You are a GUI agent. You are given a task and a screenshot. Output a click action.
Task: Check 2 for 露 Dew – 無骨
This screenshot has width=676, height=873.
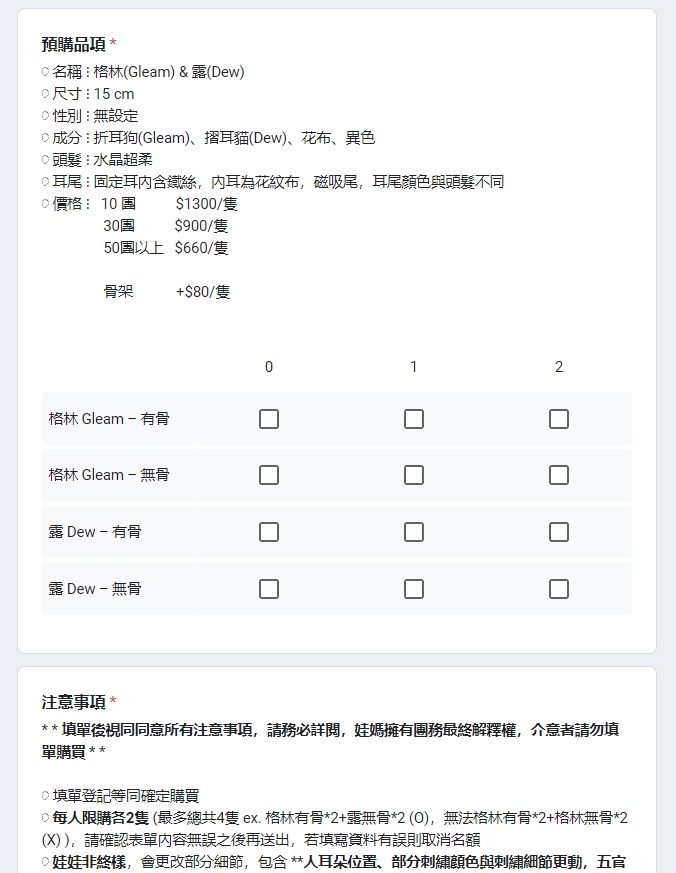click(559, 588)
